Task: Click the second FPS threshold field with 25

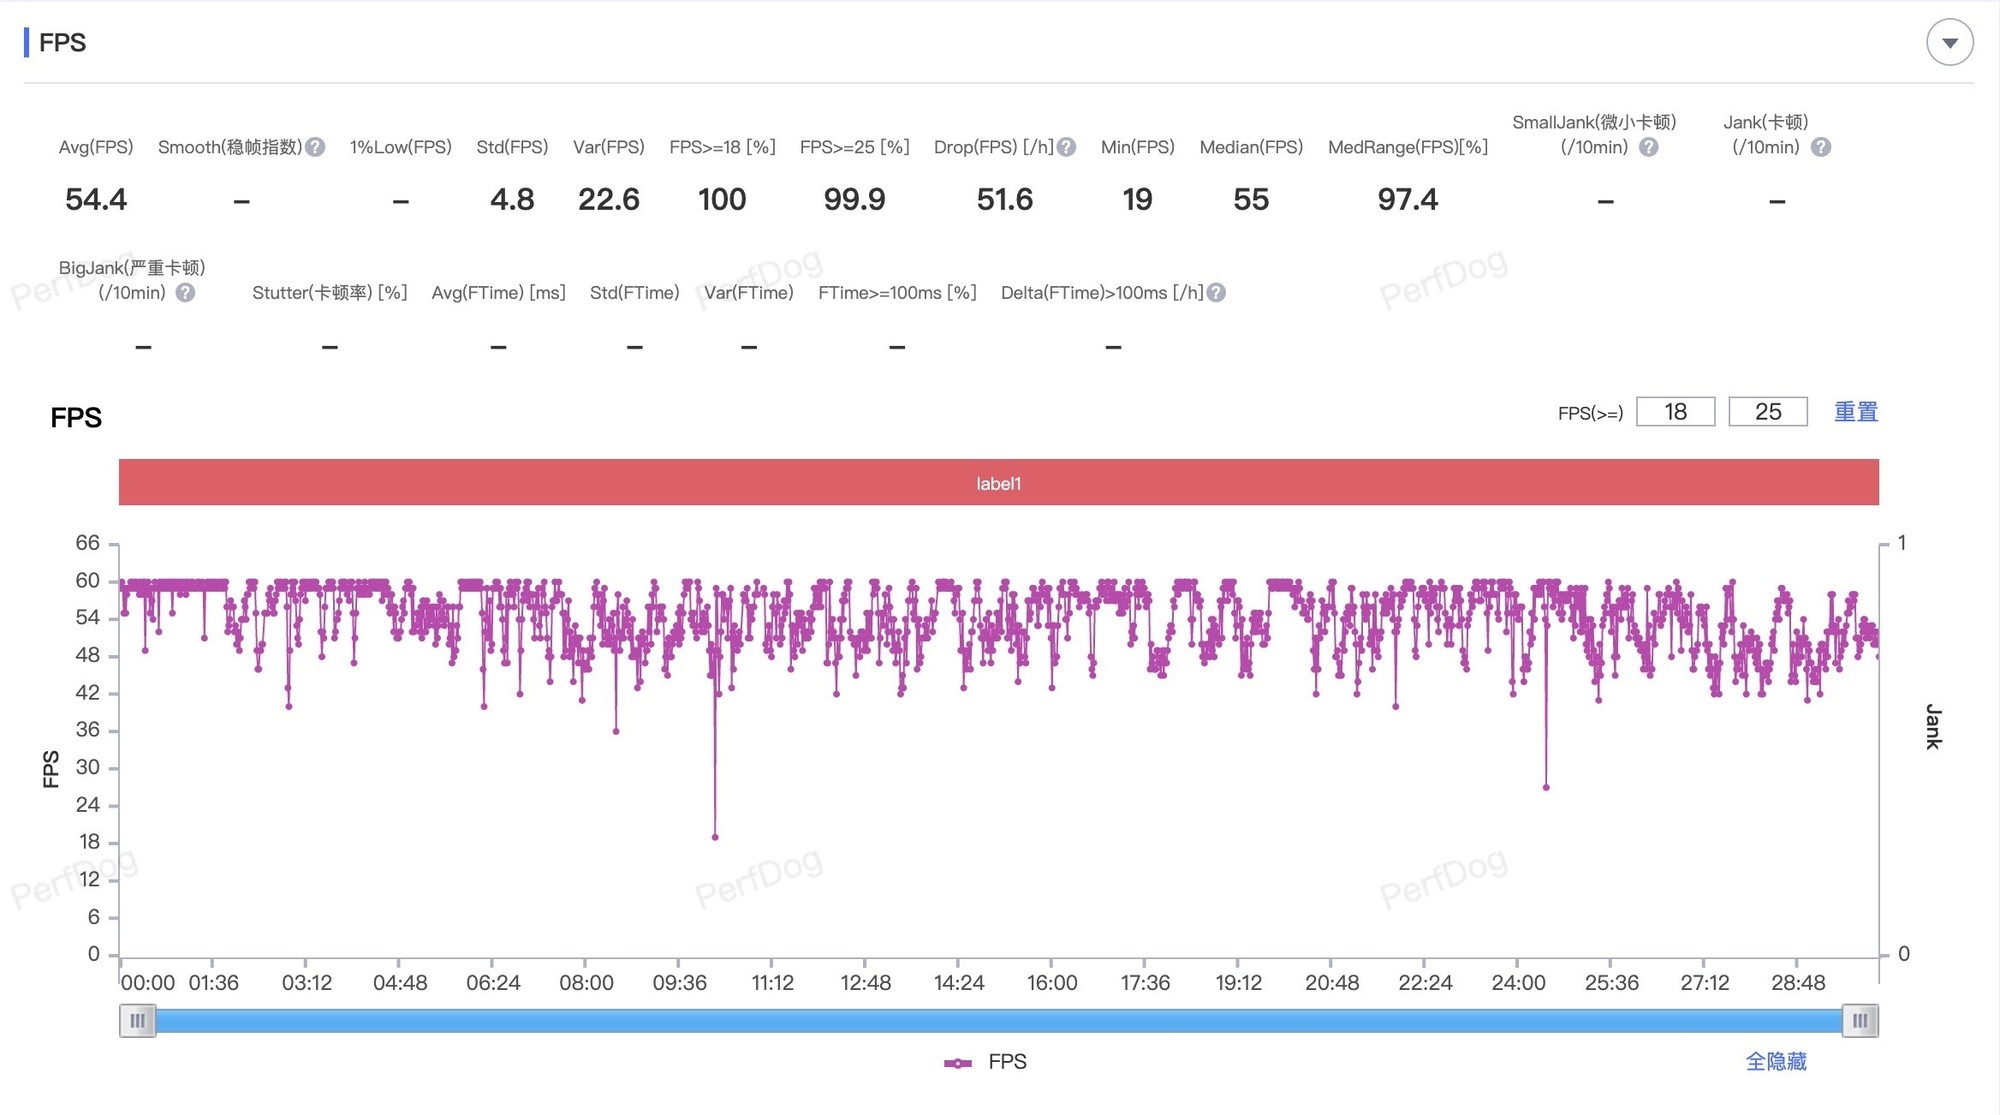Action: click(1767, 412)
